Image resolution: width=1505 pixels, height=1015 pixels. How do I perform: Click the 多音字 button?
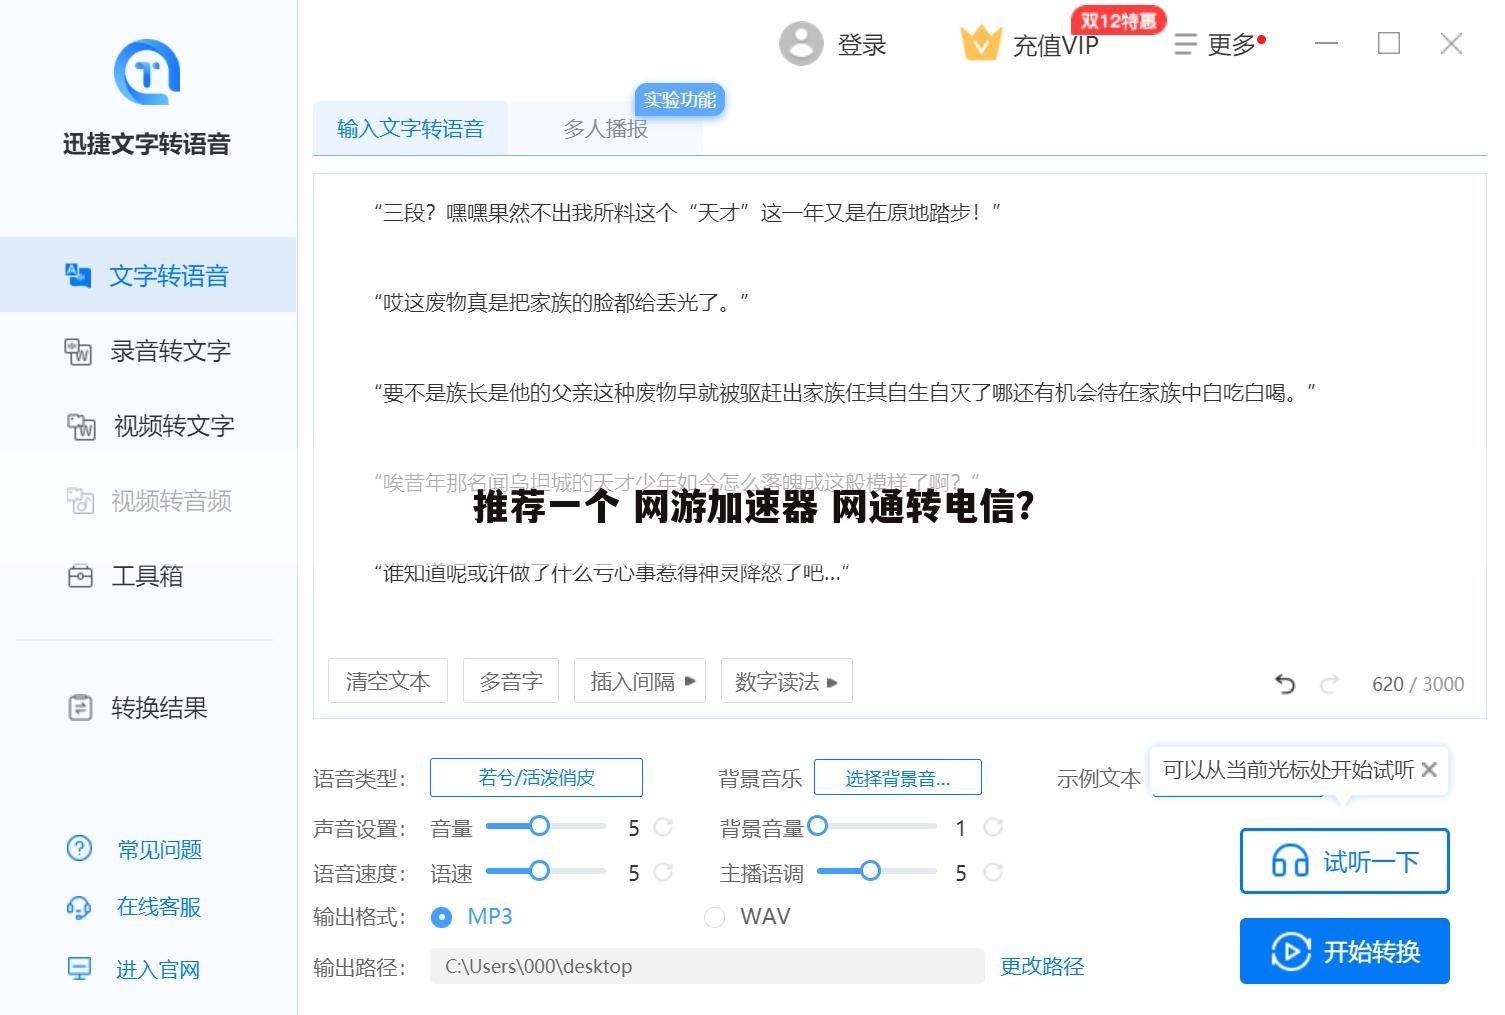(511, 681)
